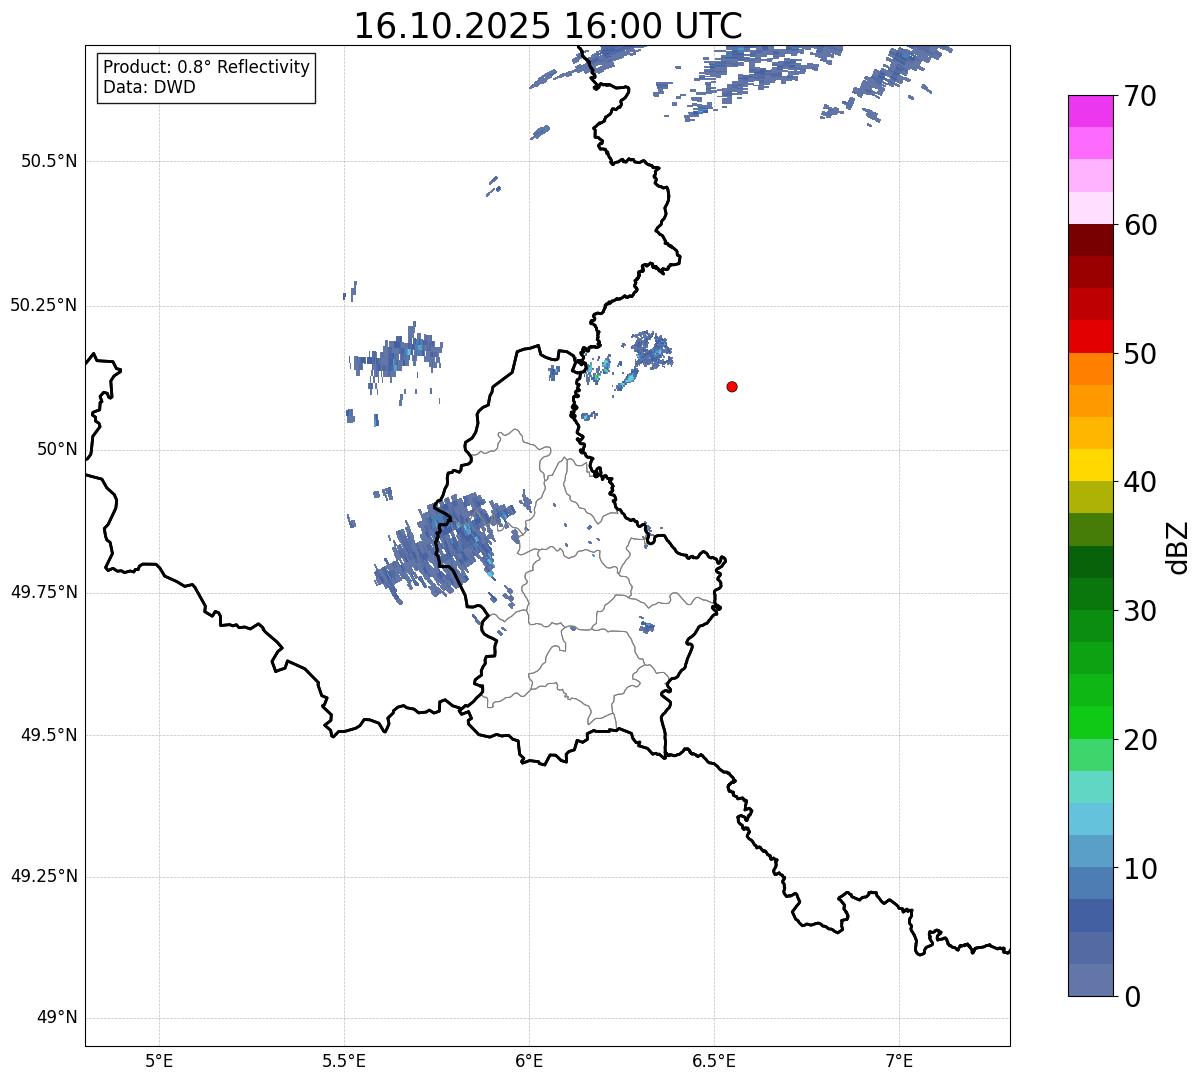Viewport: 1202px width, 1081px height.
Task: Click the bright green colorbar swatch above 20
Action: (1090, 722)
